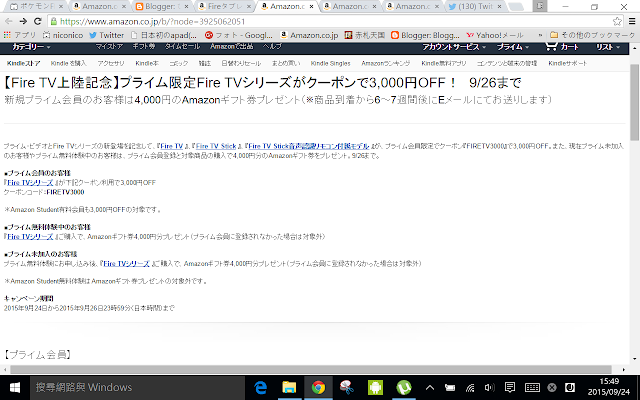Bookmark this page with the star icon
This screenshot has height=400, width=640.
[617, 21]
